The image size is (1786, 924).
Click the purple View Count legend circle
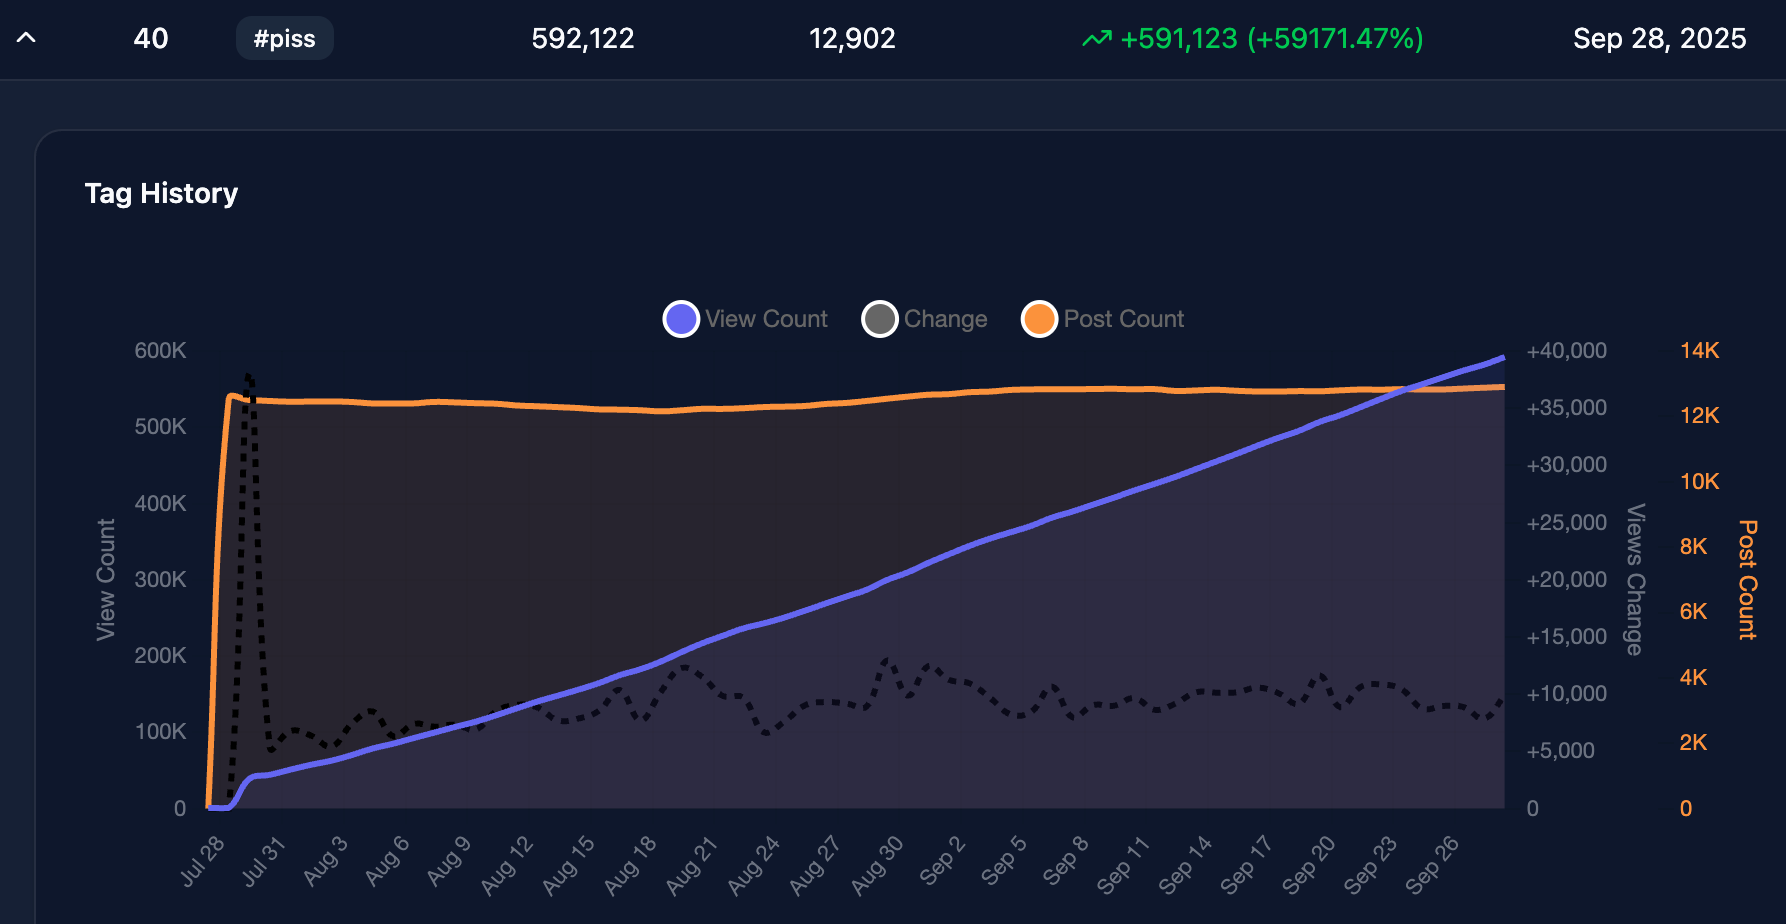(x=681, y=319)
